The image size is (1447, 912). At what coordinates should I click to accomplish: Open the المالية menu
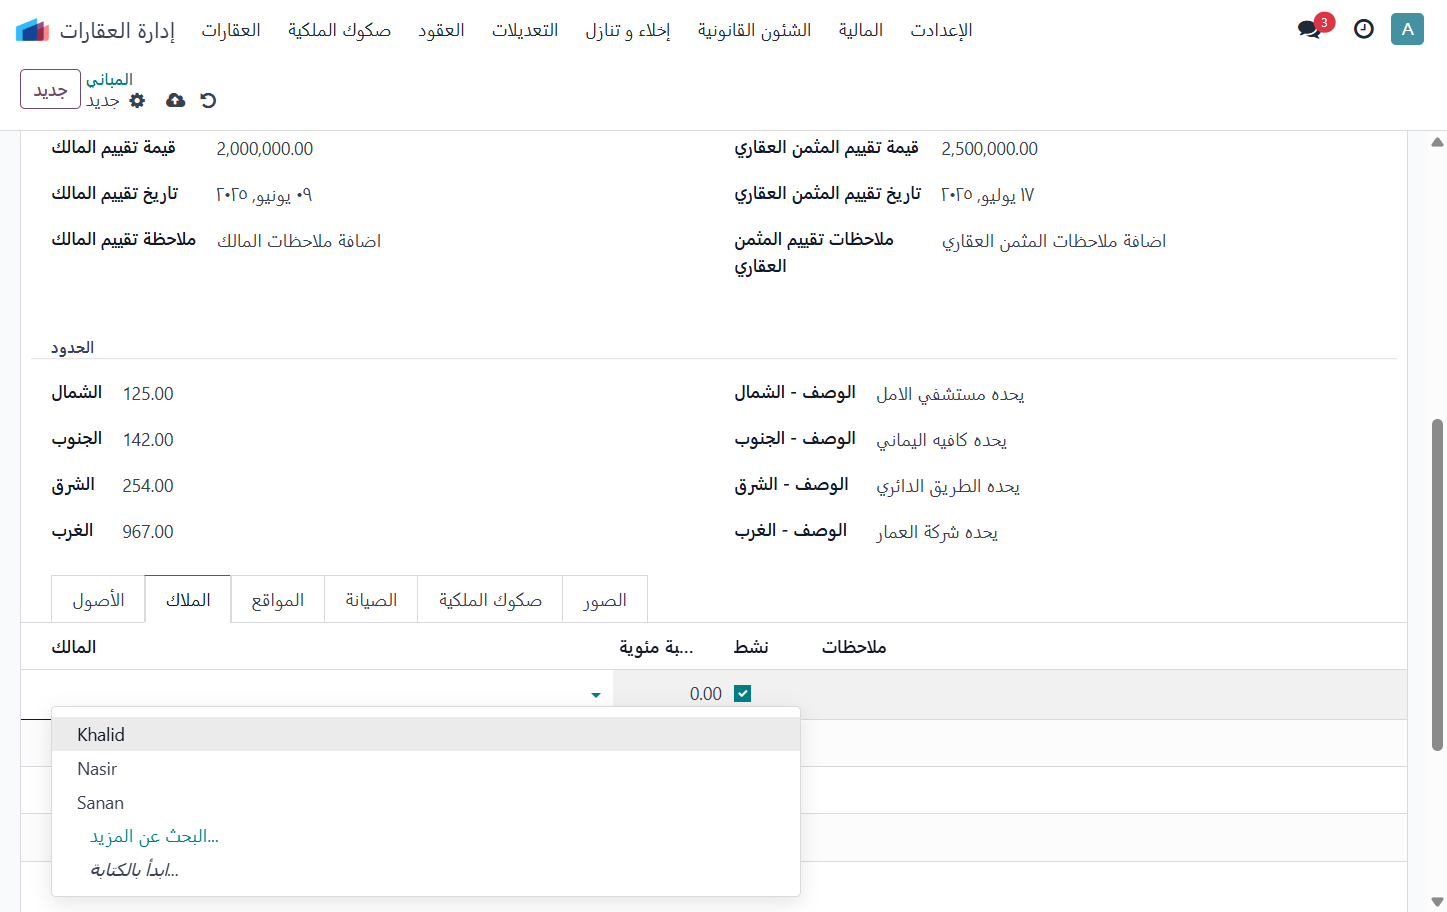pos(861,30)
